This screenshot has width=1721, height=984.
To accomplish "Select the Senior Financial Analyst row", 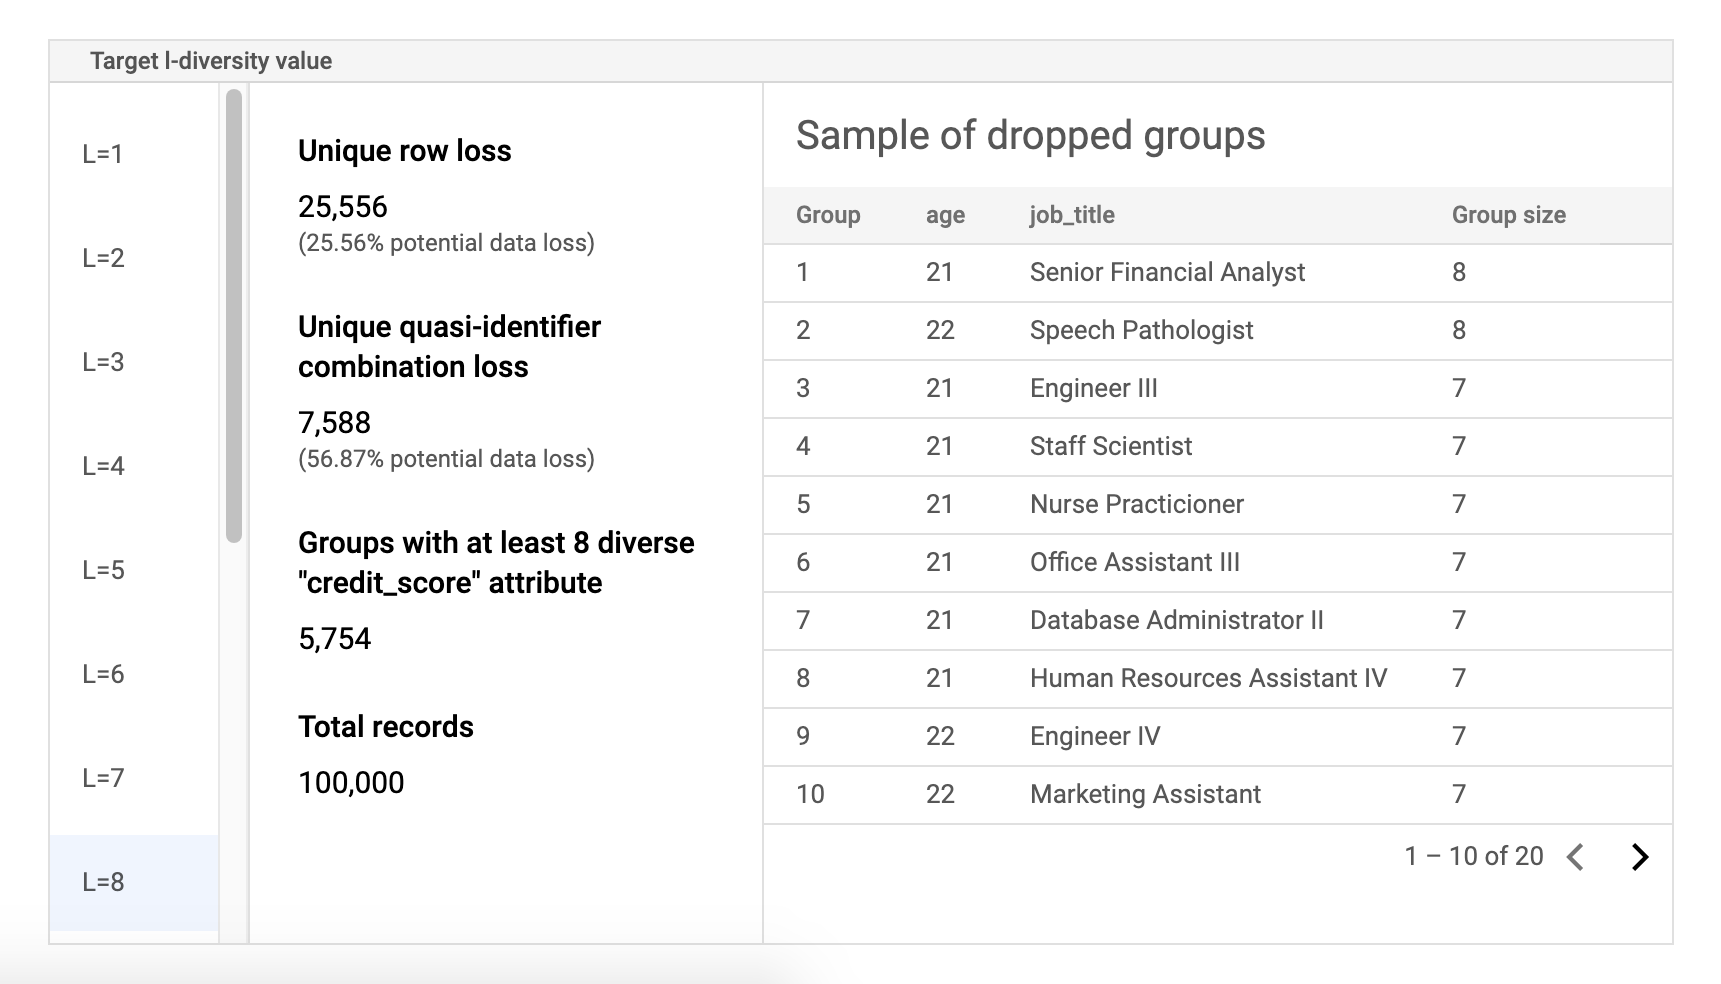I will [x=1167, y=273].
